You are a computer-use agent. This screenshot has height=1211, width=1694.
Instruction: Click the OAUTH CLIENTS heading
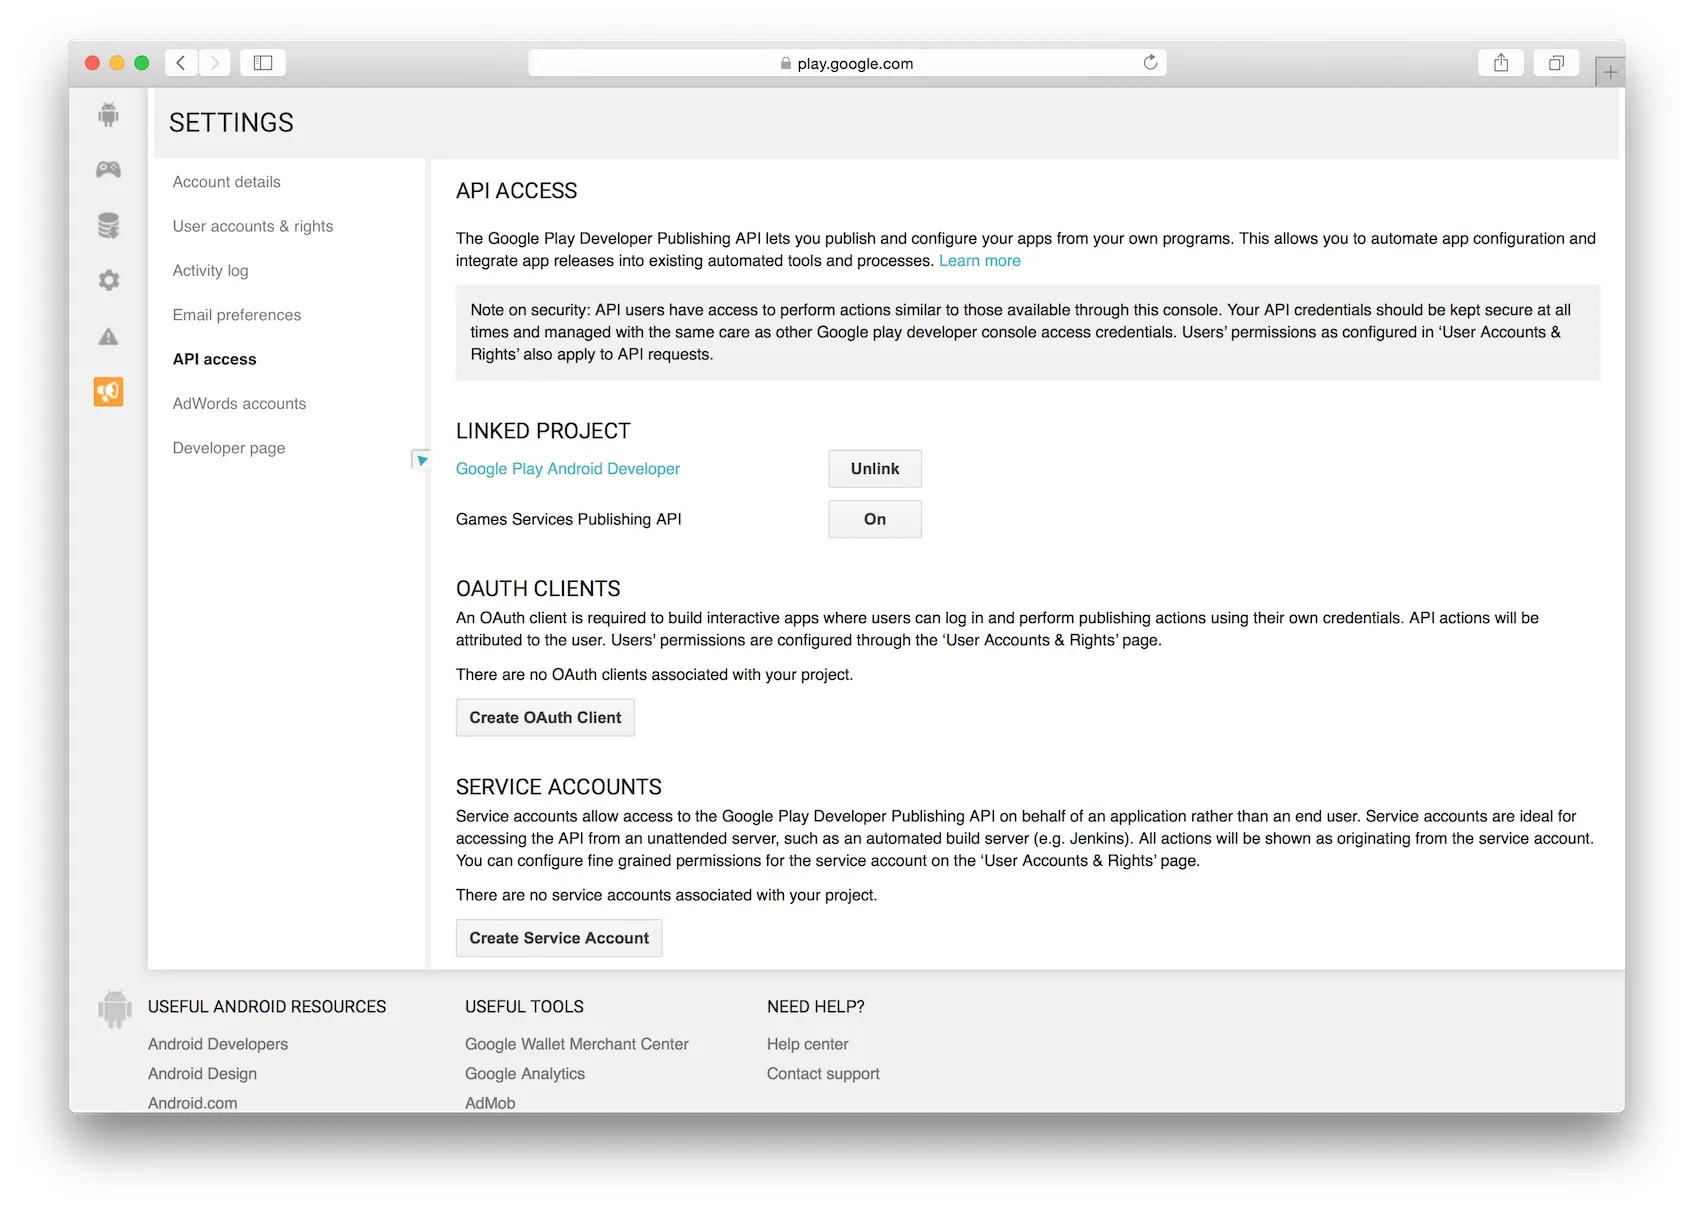point(538,589)
